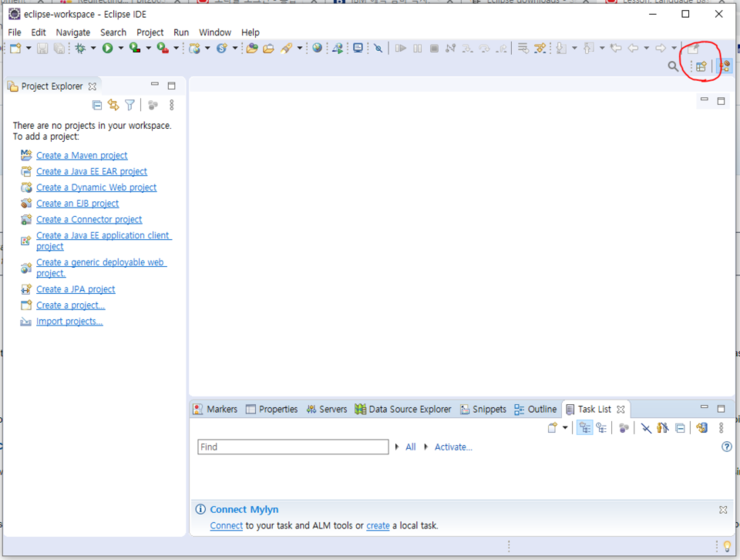Open the Window menu

[x=215, y=33]
